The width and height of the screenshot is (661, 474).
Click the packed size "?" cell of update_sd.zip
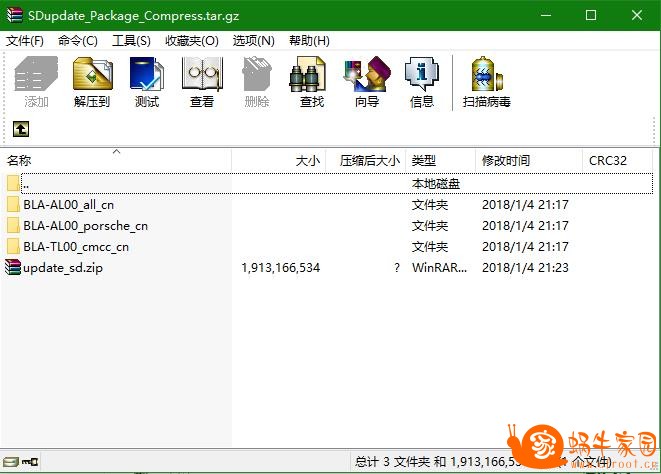(397, 268)
